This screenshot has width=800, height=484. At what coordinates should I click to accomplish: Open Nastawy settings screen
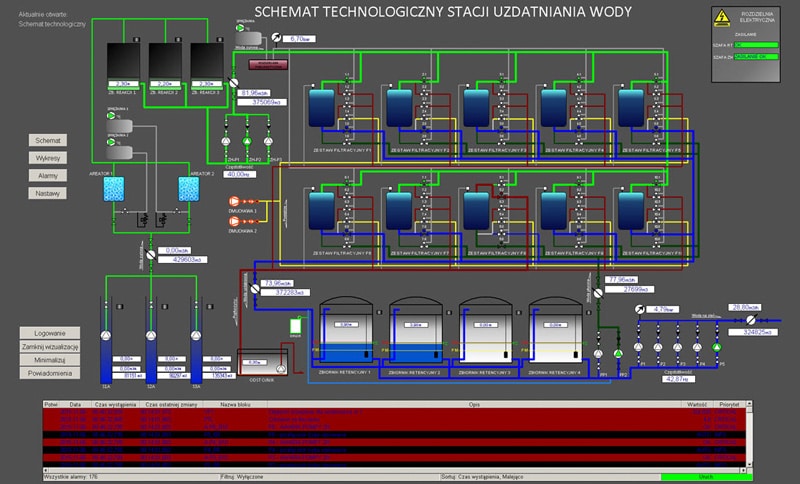click(47, 193)
